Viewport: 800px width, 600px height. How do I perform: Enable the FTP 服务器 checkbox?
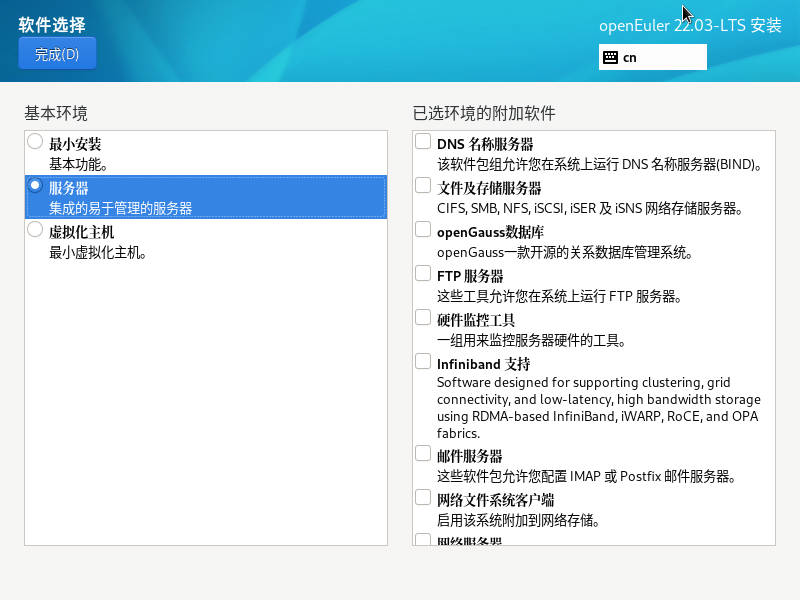tap(422, 273)
